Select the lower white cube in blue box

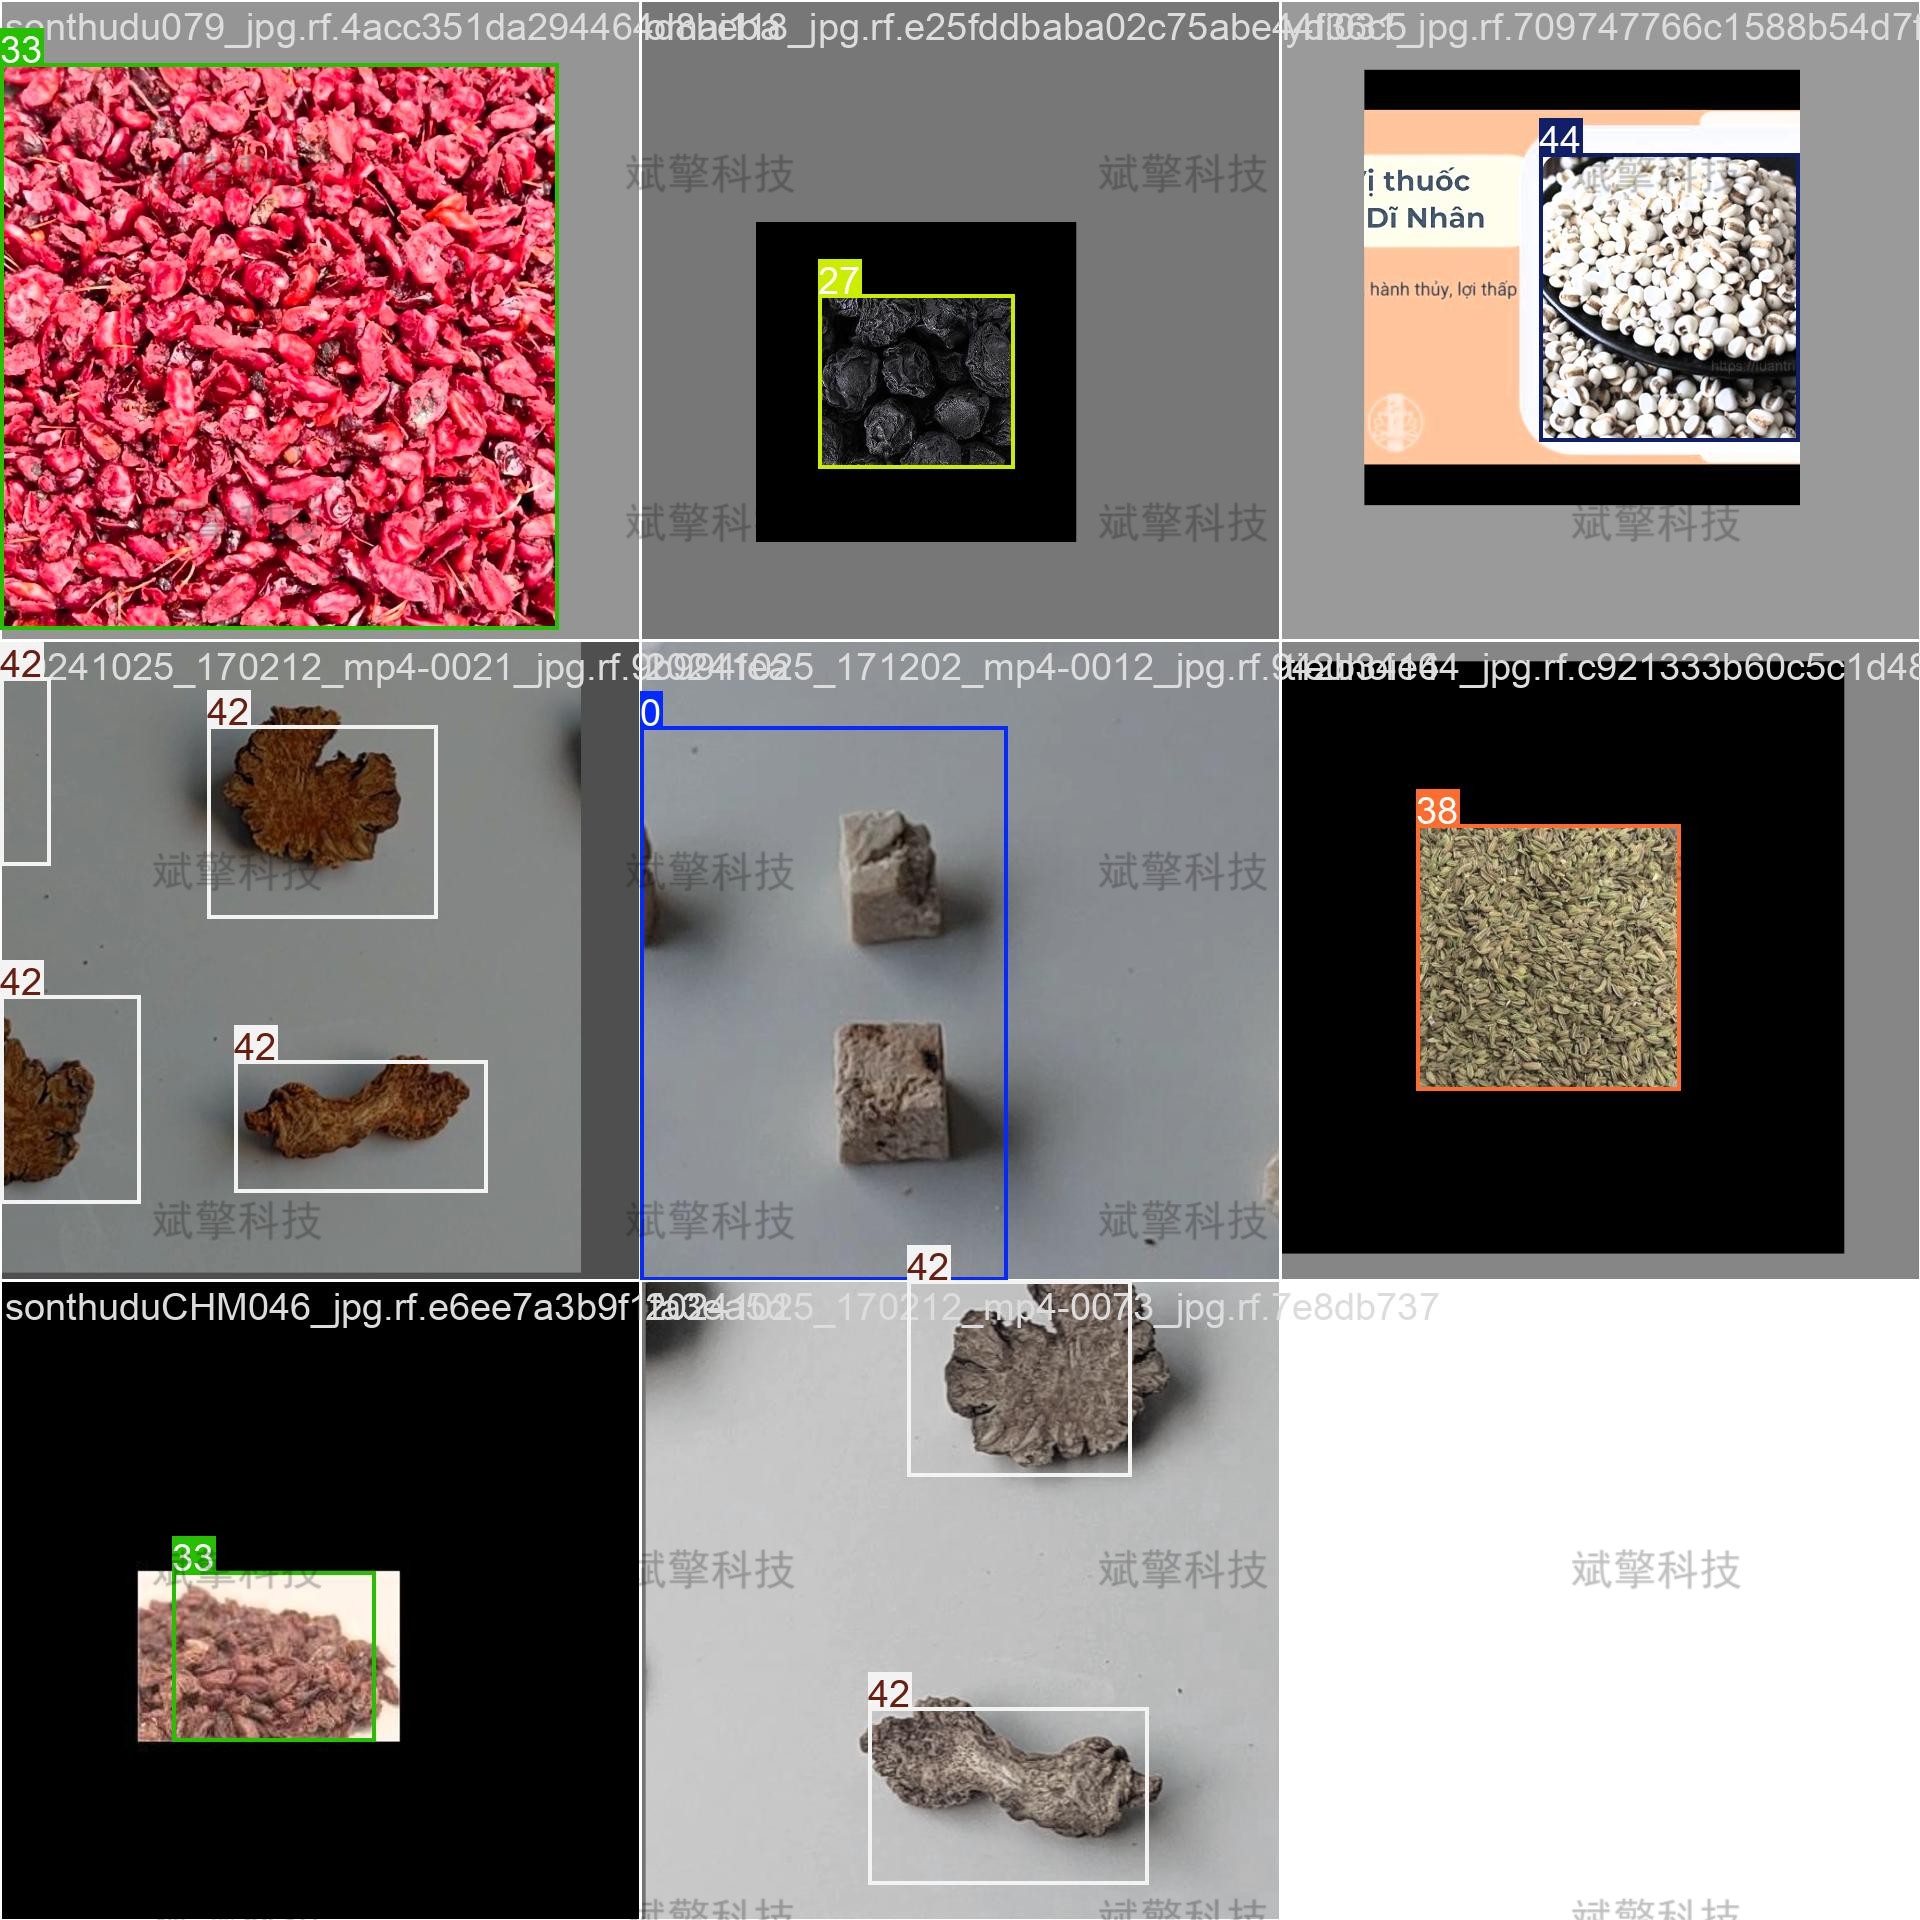coord(890,1092)
